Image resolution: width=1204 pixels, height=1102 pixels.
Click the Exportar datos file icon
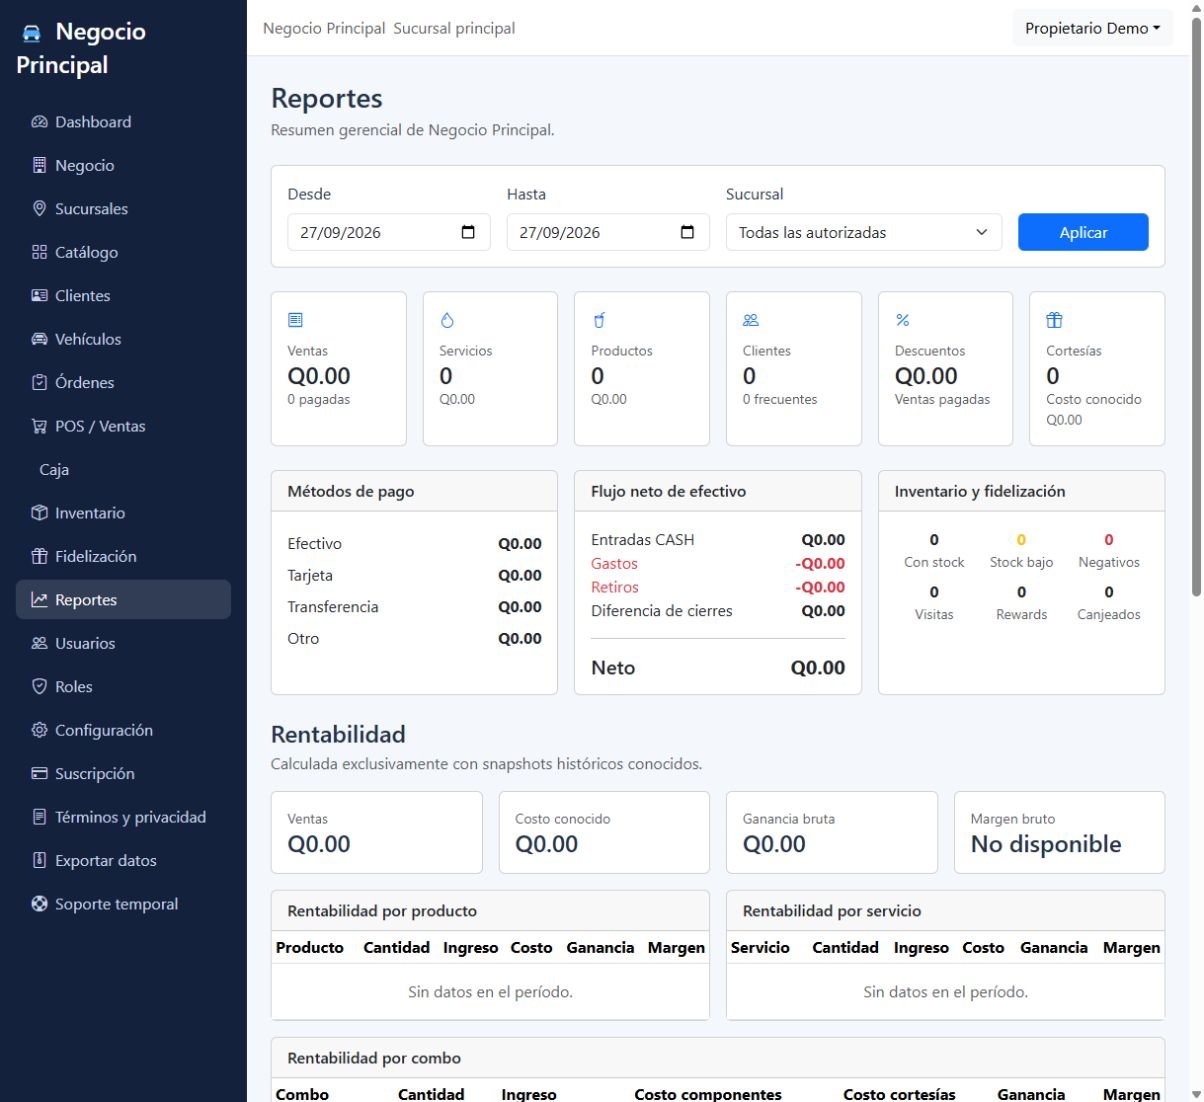39,860
